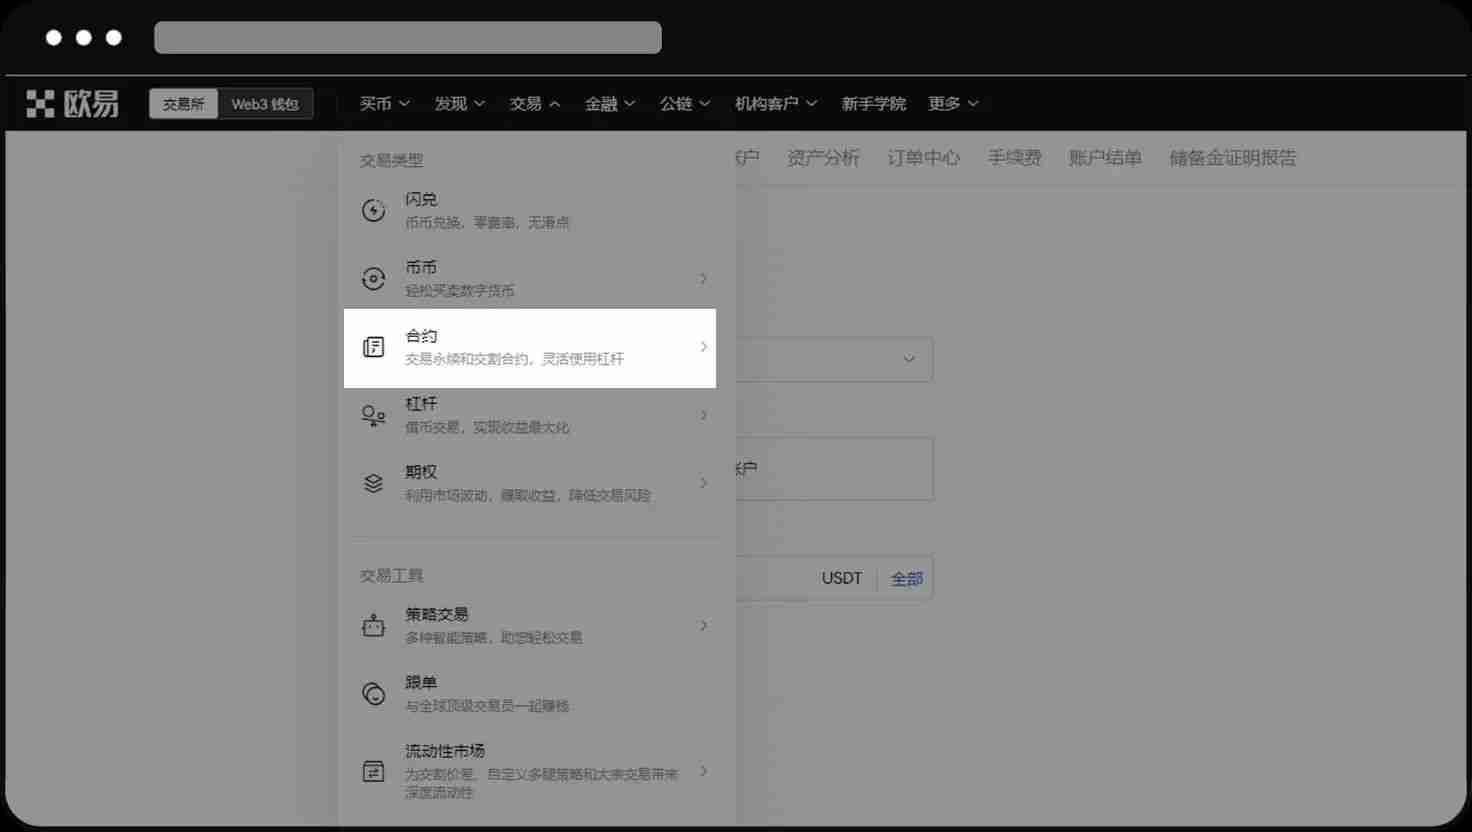The image size is (1472, 832).
Task: Click the 杠杆 margin trading icon
Action: point(373,415)
